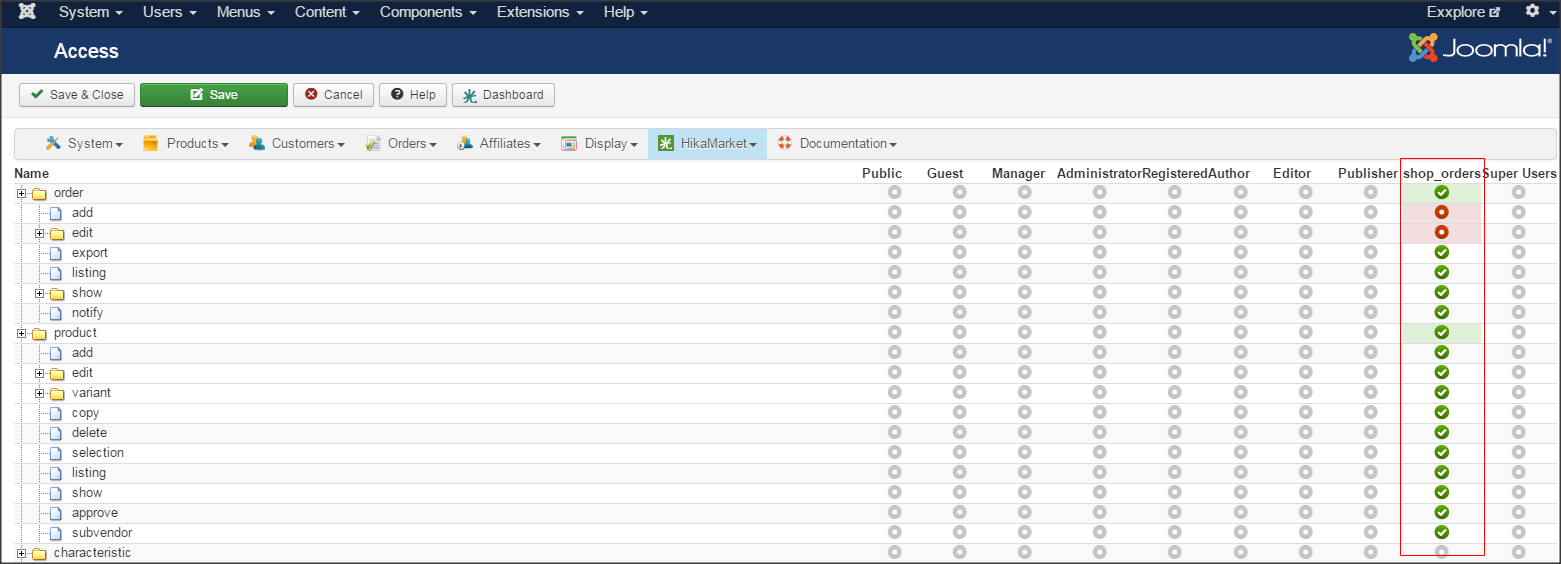Toggle shop_orders permission for product delete

pyautogui.click(x=1442, y=432)
